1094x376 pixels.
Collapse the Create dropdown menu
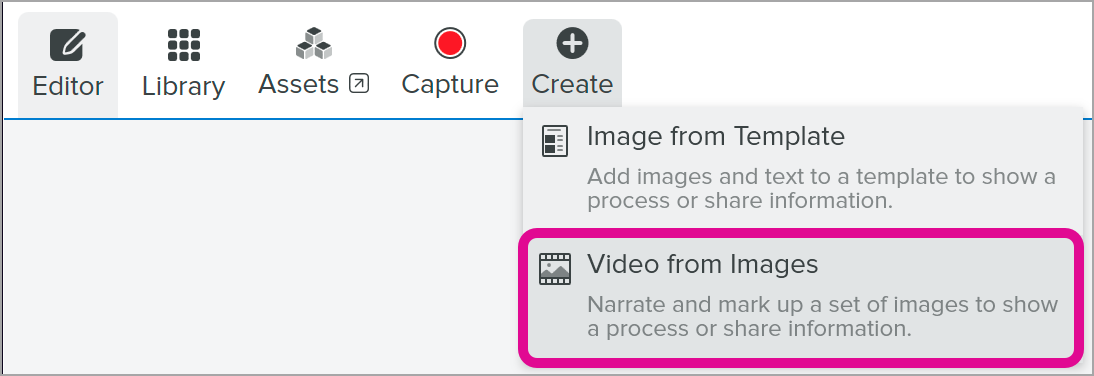point(572,64)
